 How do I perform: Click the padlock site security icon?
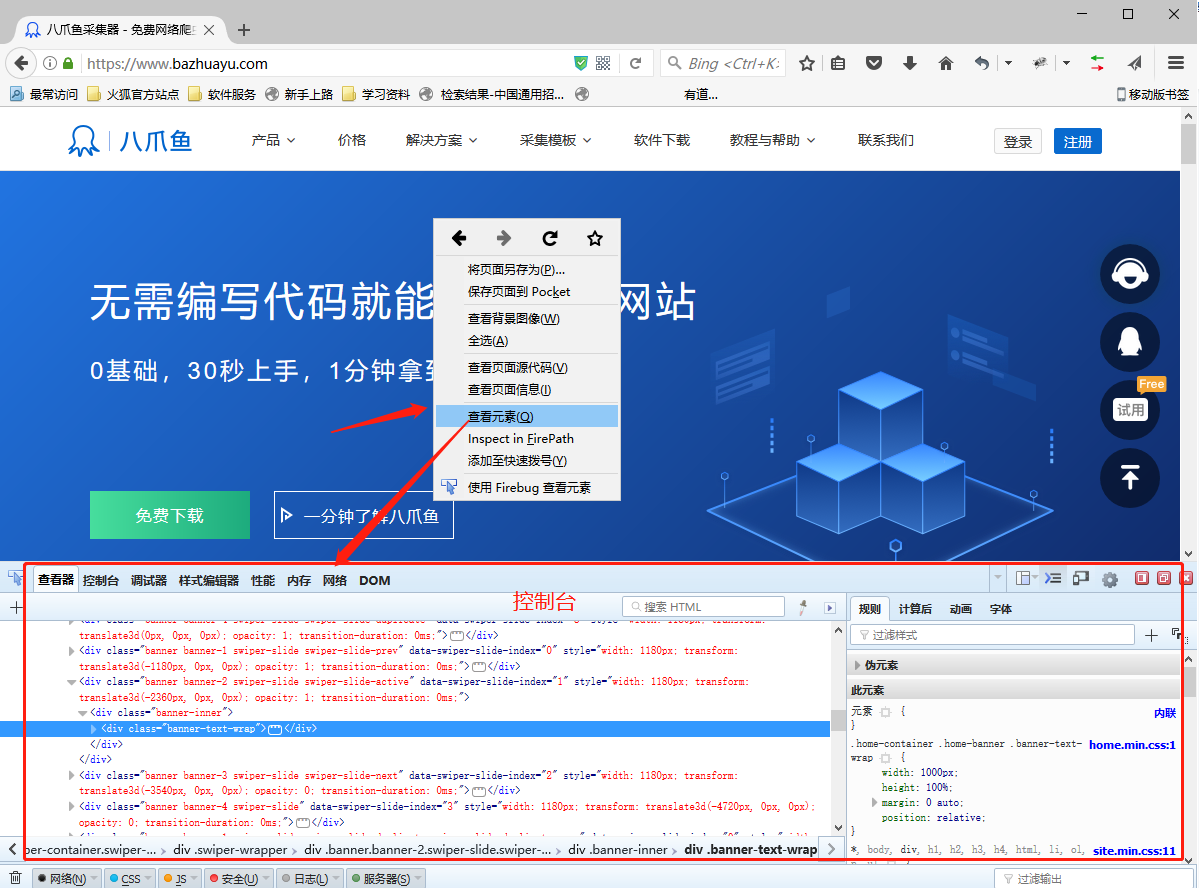coord(68,63)
